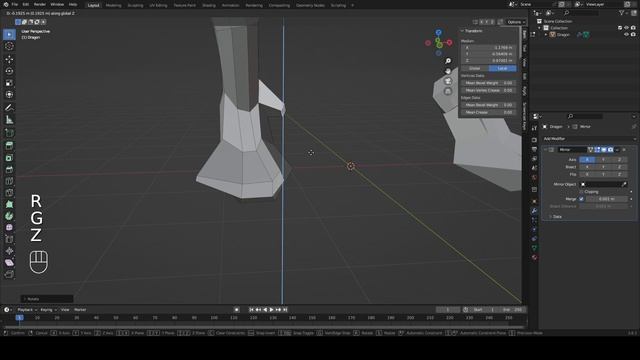Screen dimensions: 640x360
Task: Select the Transform tool
Action: point(9,95)
